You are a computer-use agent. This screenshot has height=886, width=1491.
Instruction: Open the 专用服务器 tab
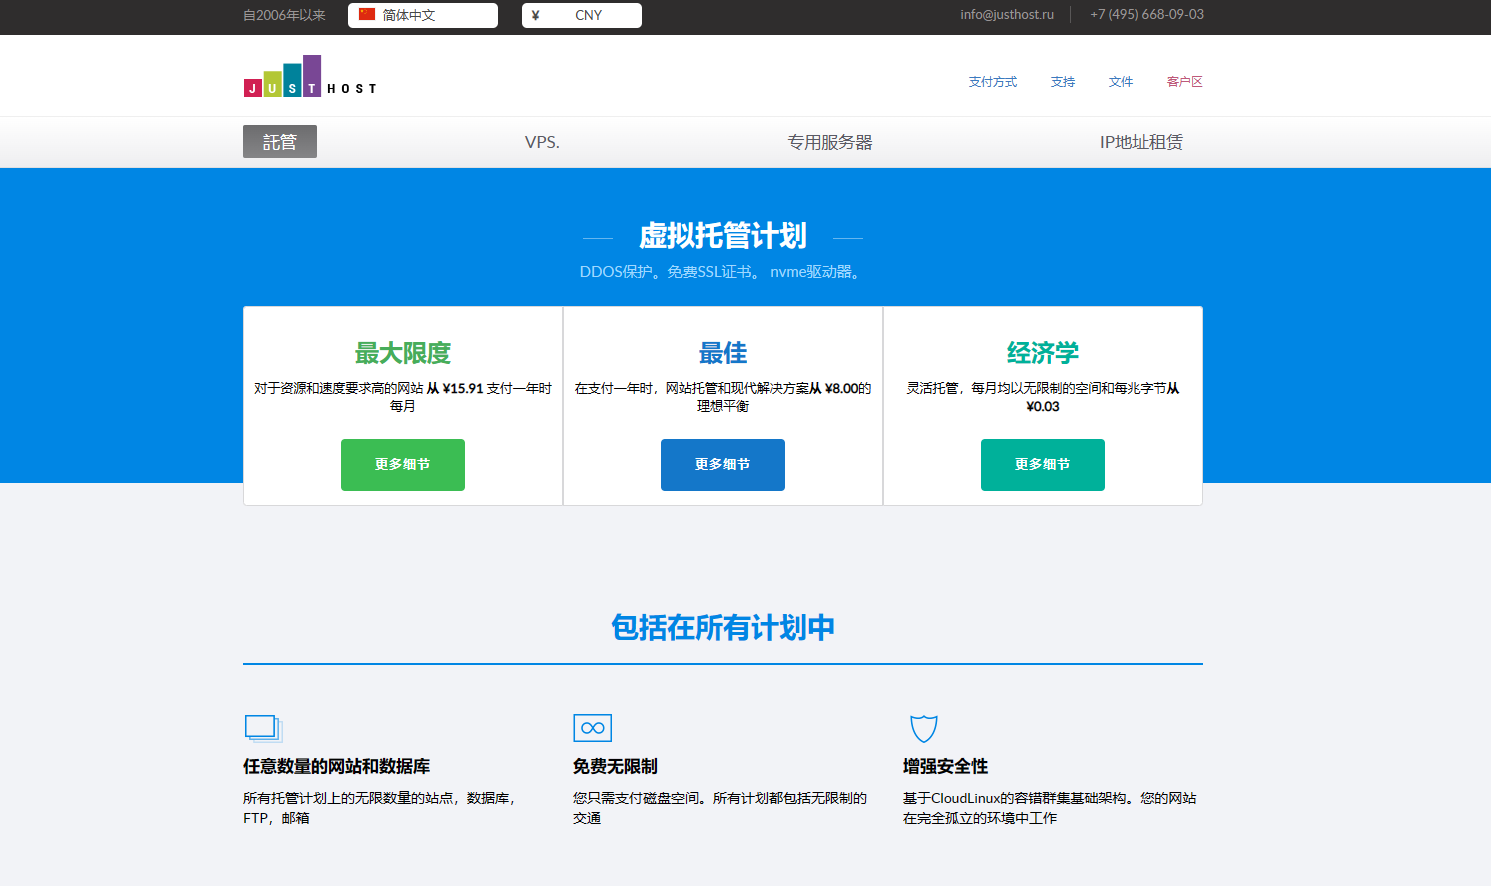point(830,142)
